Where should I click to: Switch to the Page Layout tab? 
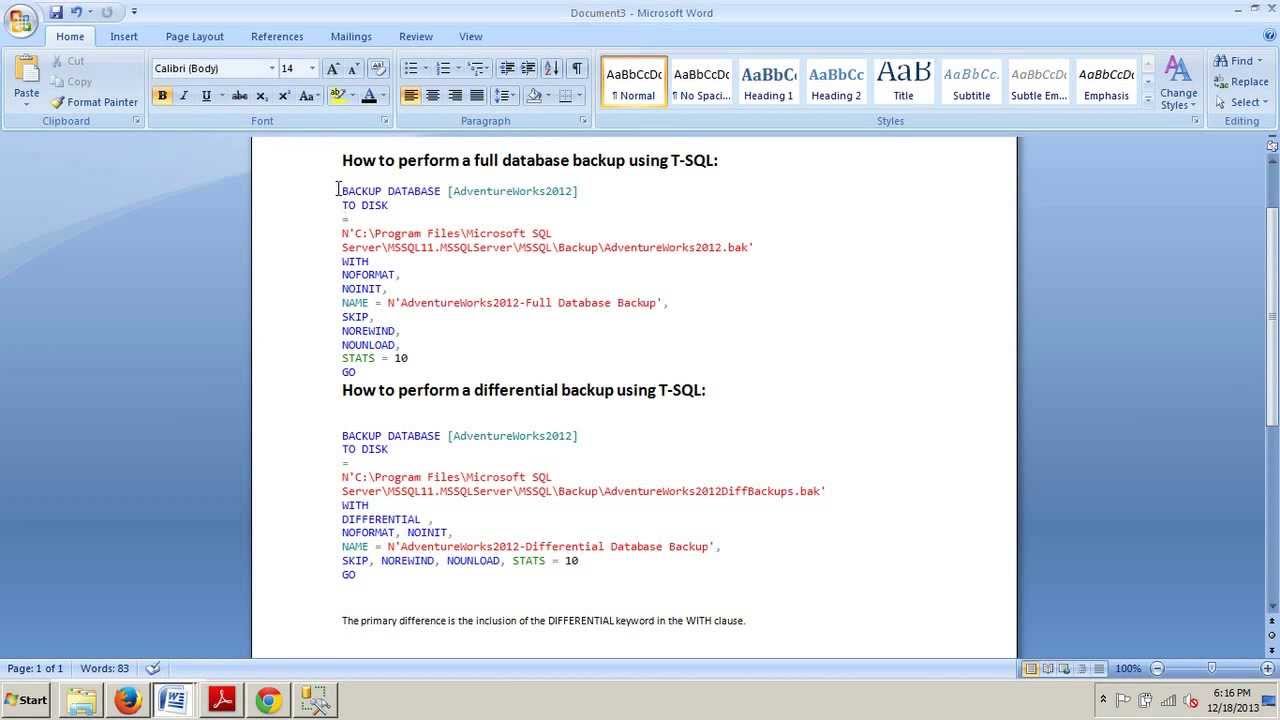pyautogui.click(x=195, y=36)
